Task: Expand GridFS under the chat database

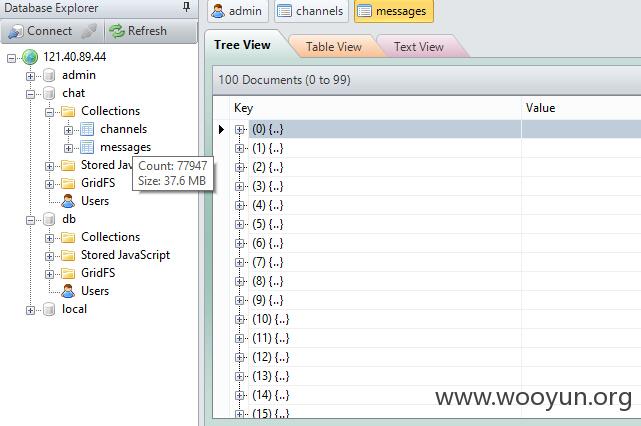Action: click(x=49, y=184)
